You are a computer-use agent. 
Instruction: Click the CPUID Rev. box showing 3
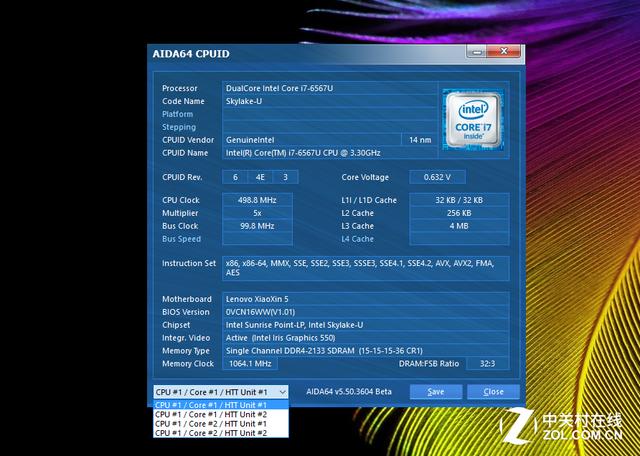pos(285,177)
